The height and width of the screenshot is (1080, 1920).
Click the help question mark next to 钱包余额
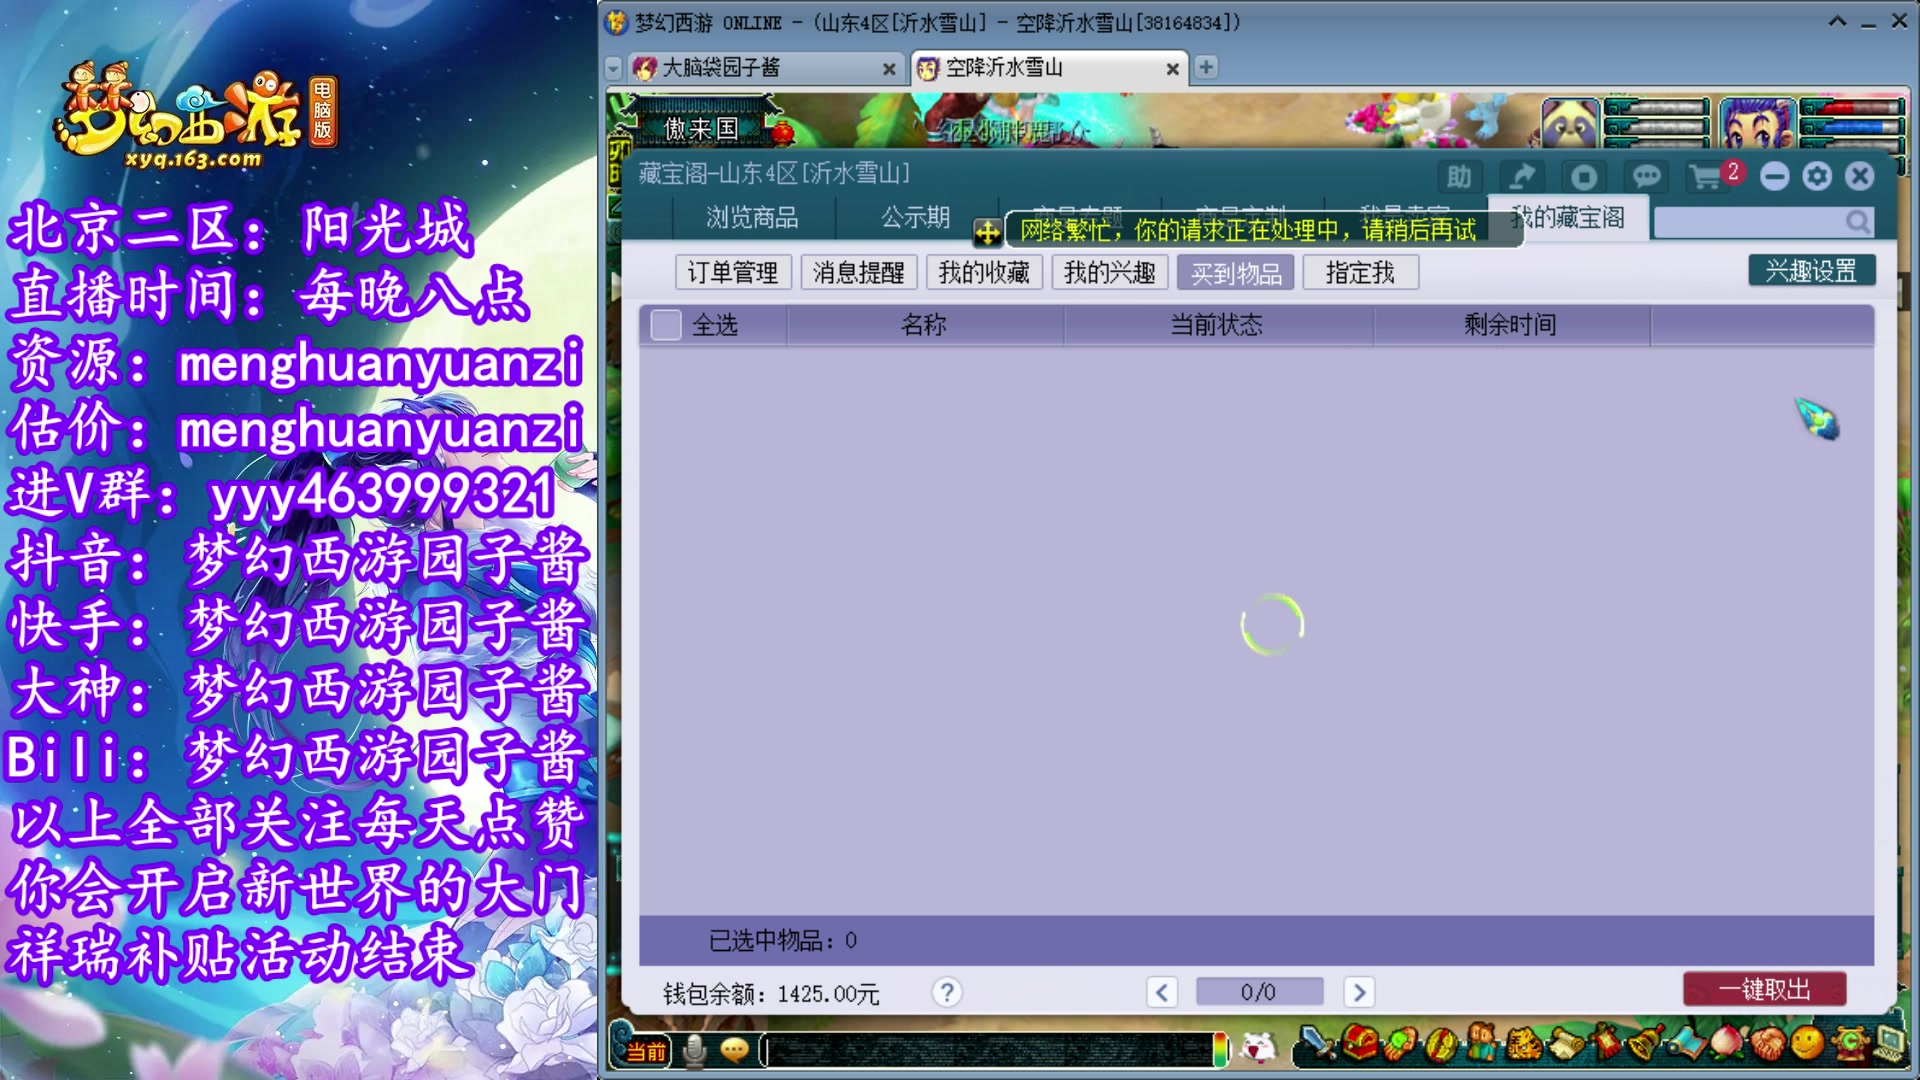coord(946,992)
